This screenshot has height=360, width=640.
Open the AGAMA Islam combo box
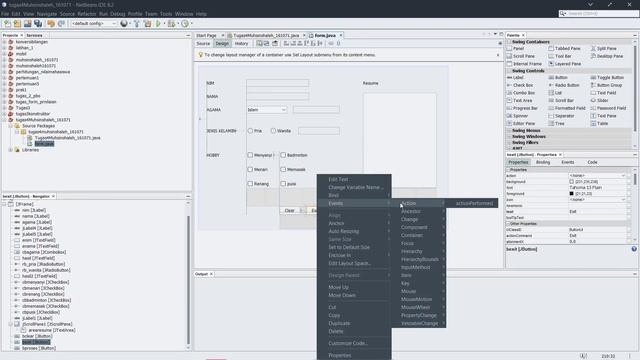coord(267,110)
